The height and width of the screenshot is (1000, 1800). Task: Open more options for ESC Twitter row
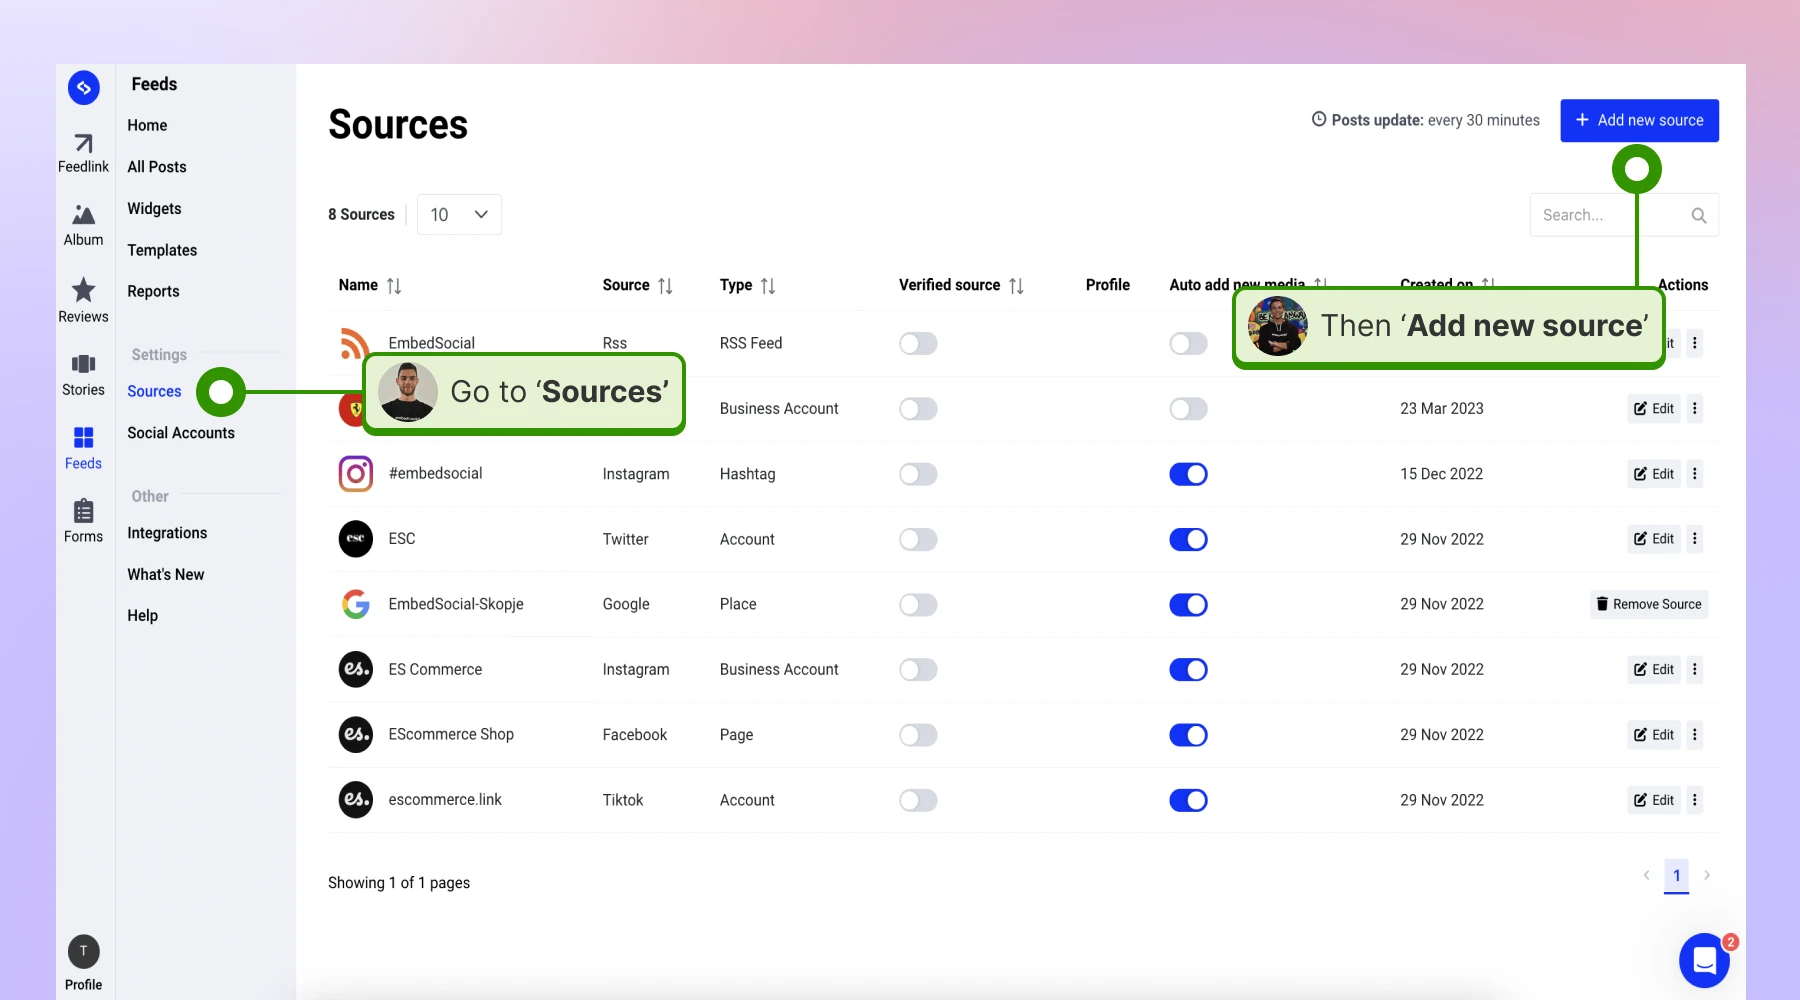coord(1694,539)
